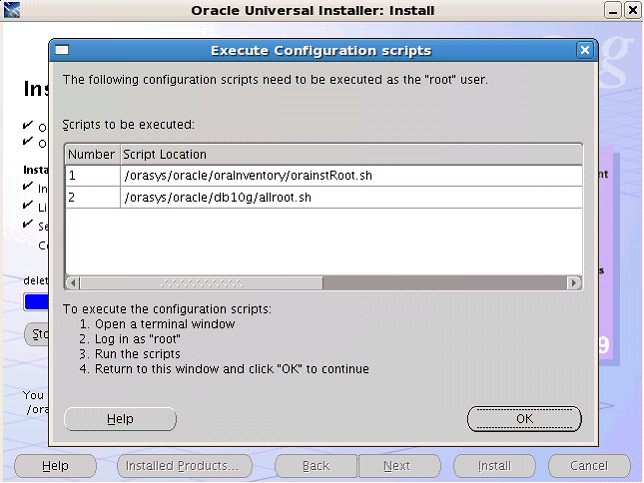The width and height of the screenshot is (644, 483).
Task: Click OK in Execute Configuration scripts dialog
Action: (524, 419)
